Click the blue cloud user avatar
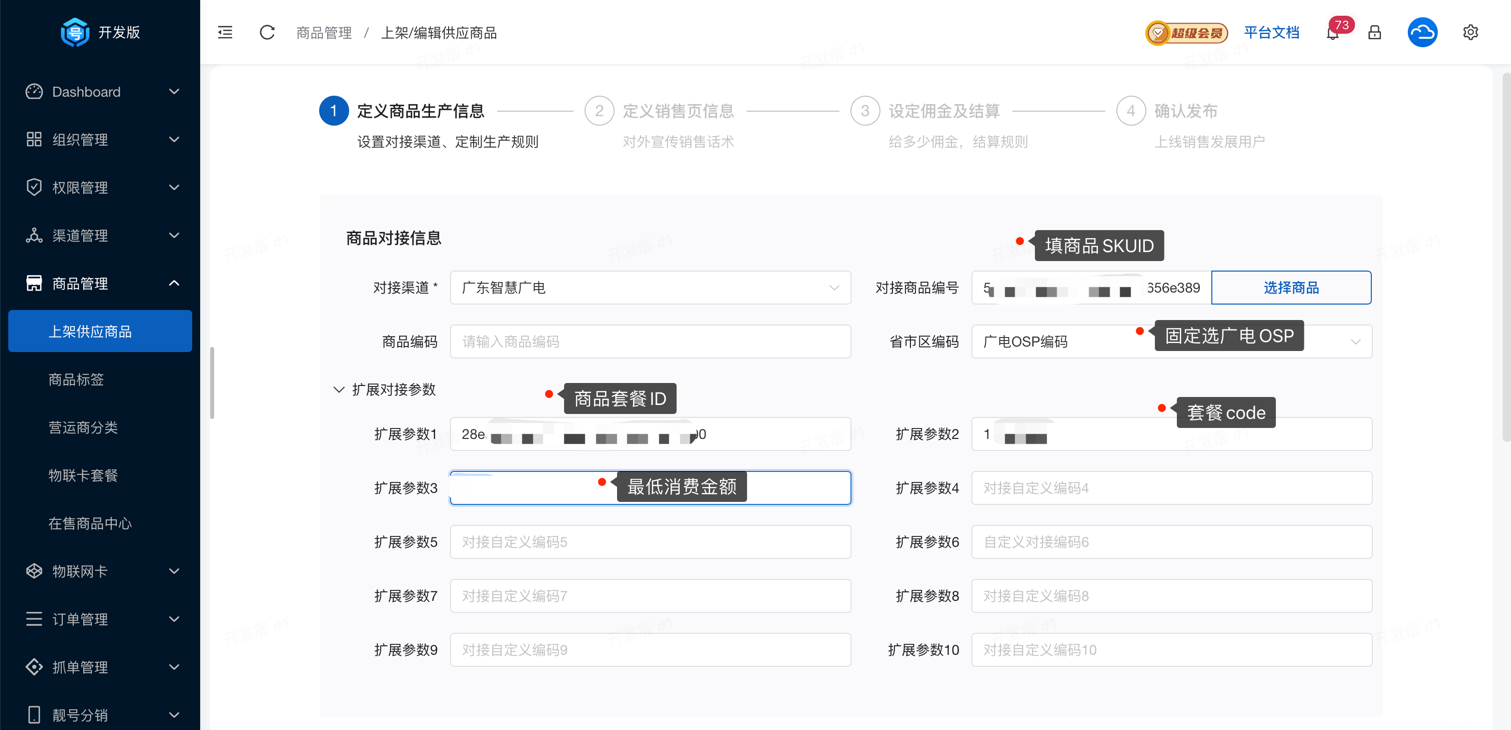 point(1422,32)
